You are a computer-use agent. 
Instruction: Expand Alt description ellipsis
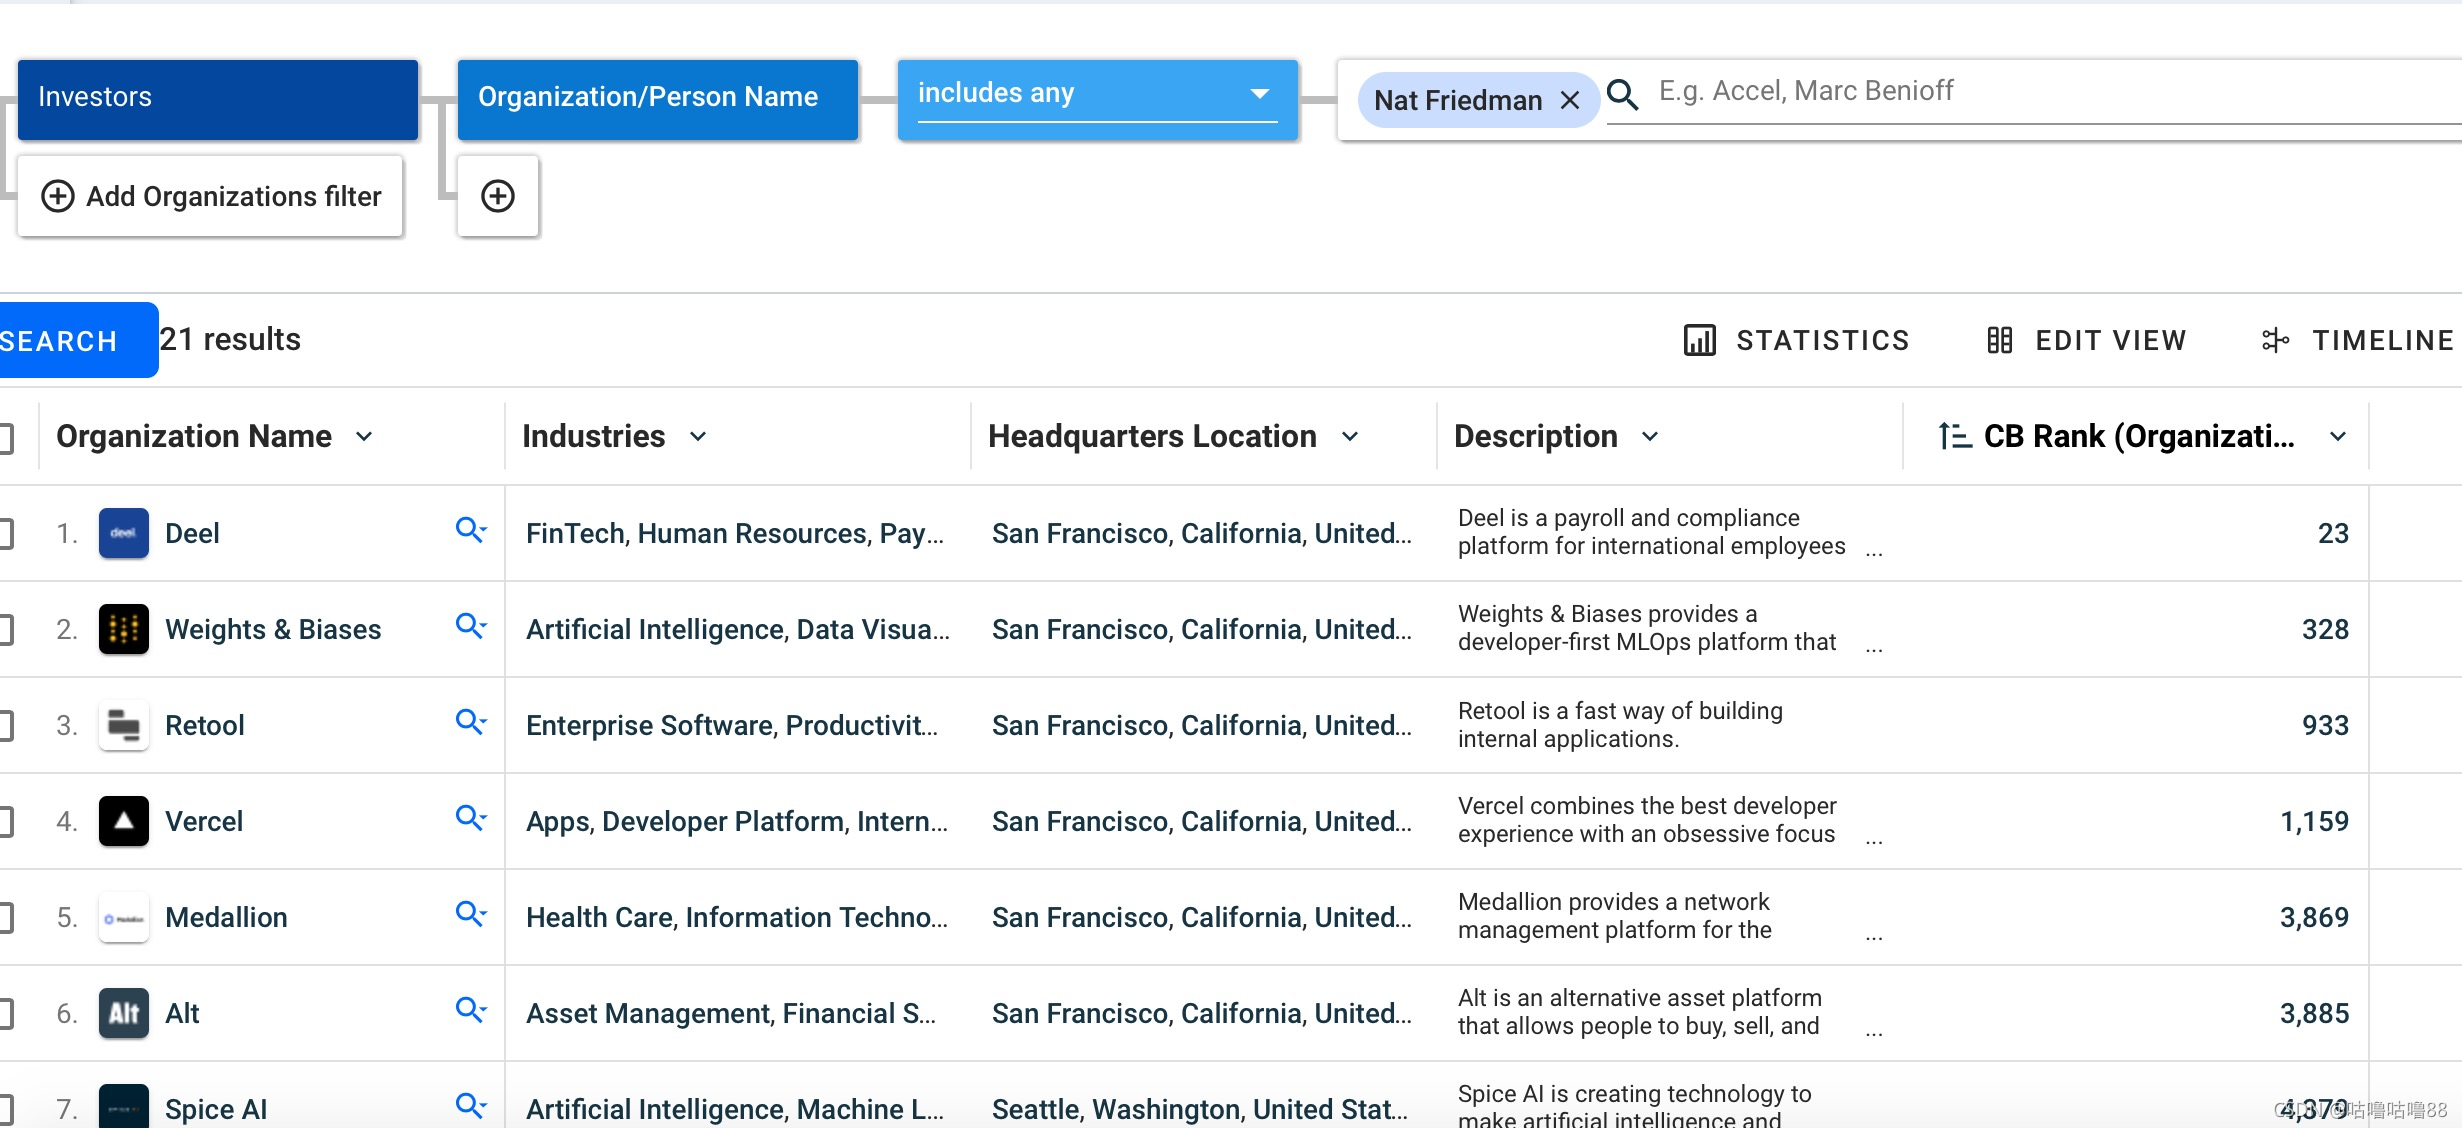click(1874, 1032)
